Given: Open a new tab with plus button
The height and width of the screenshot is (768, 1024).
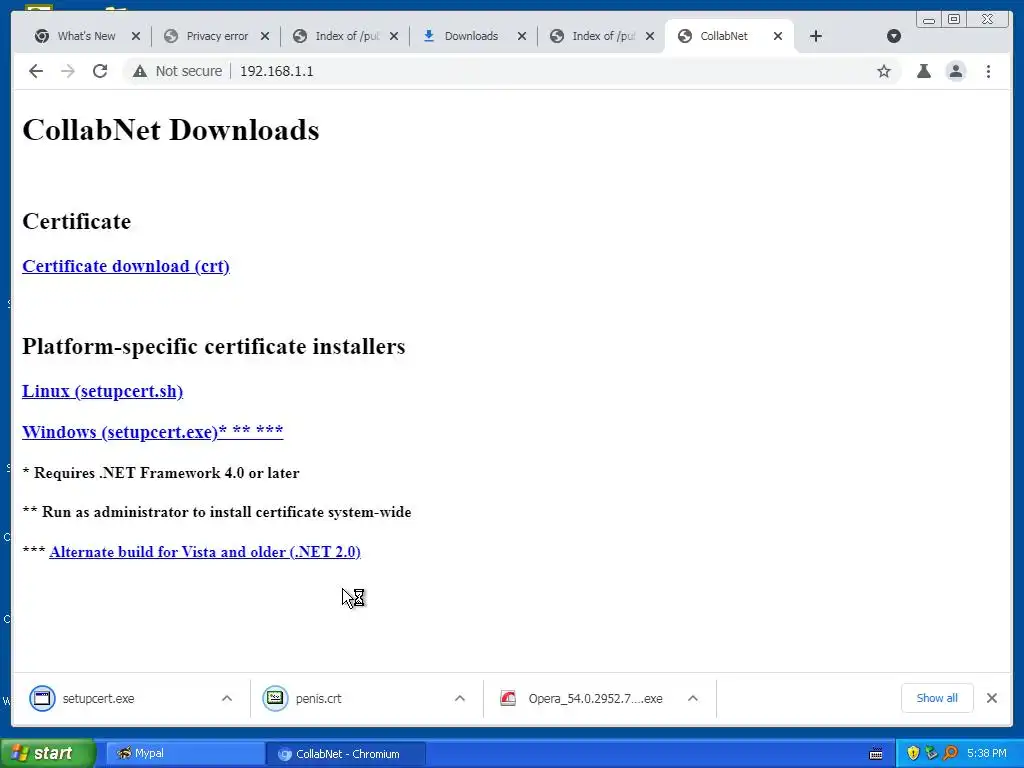Looking at the screenshot, I should [x=816, y=36].
